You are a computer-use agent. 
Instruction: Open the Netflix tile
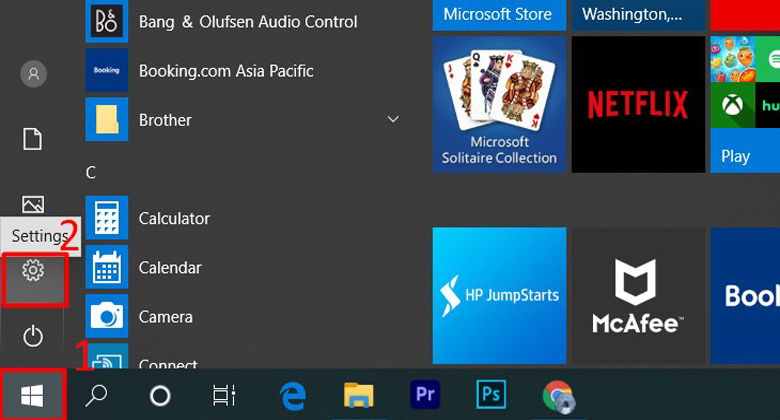point(637,103)
